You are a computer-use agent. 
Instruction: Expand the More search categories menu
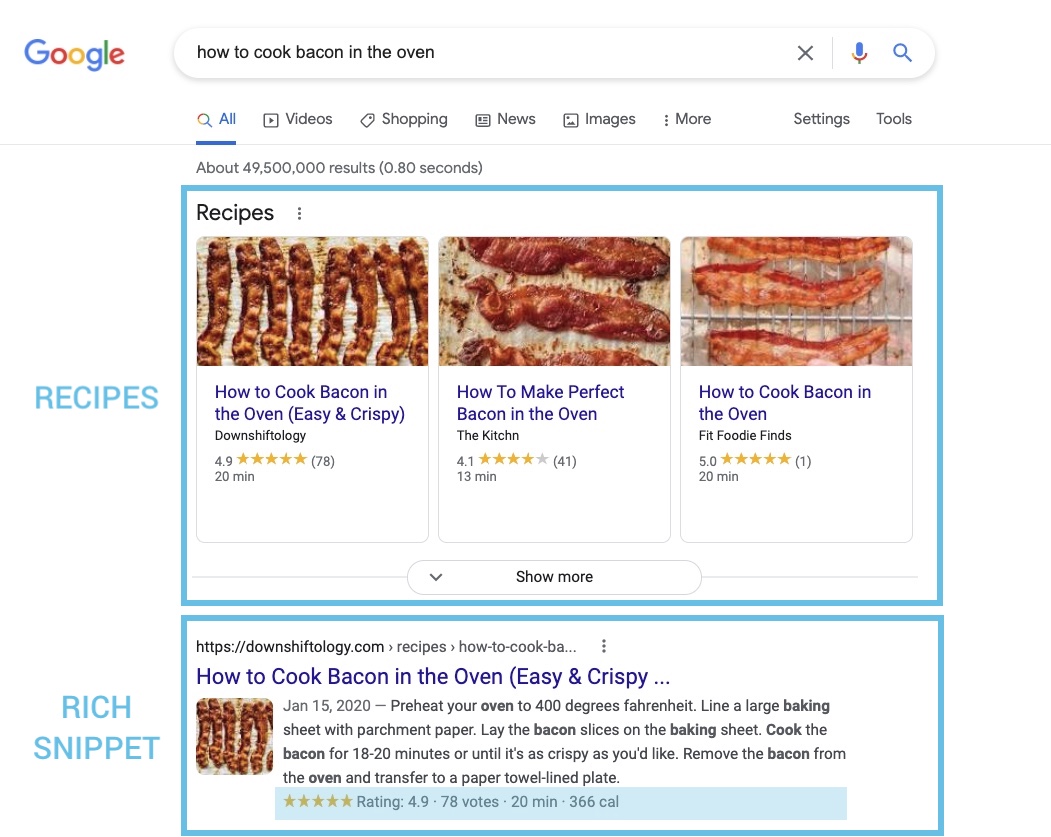(686, 119)
